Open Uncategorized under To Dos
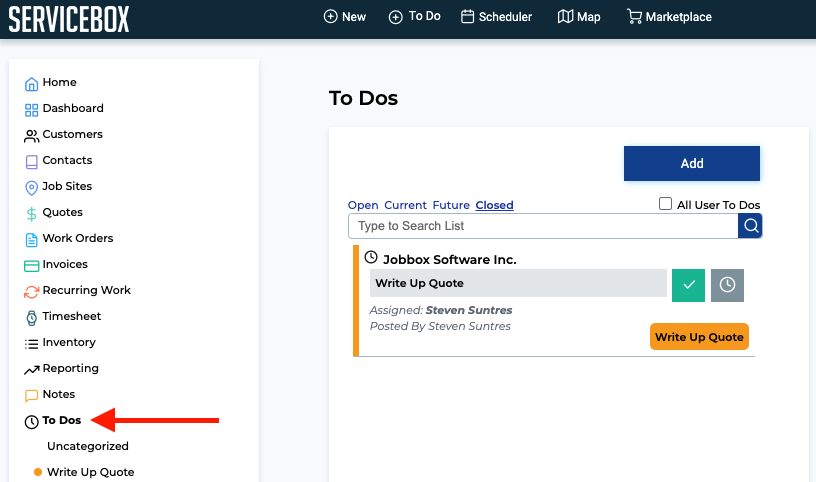 coord(87,446)
